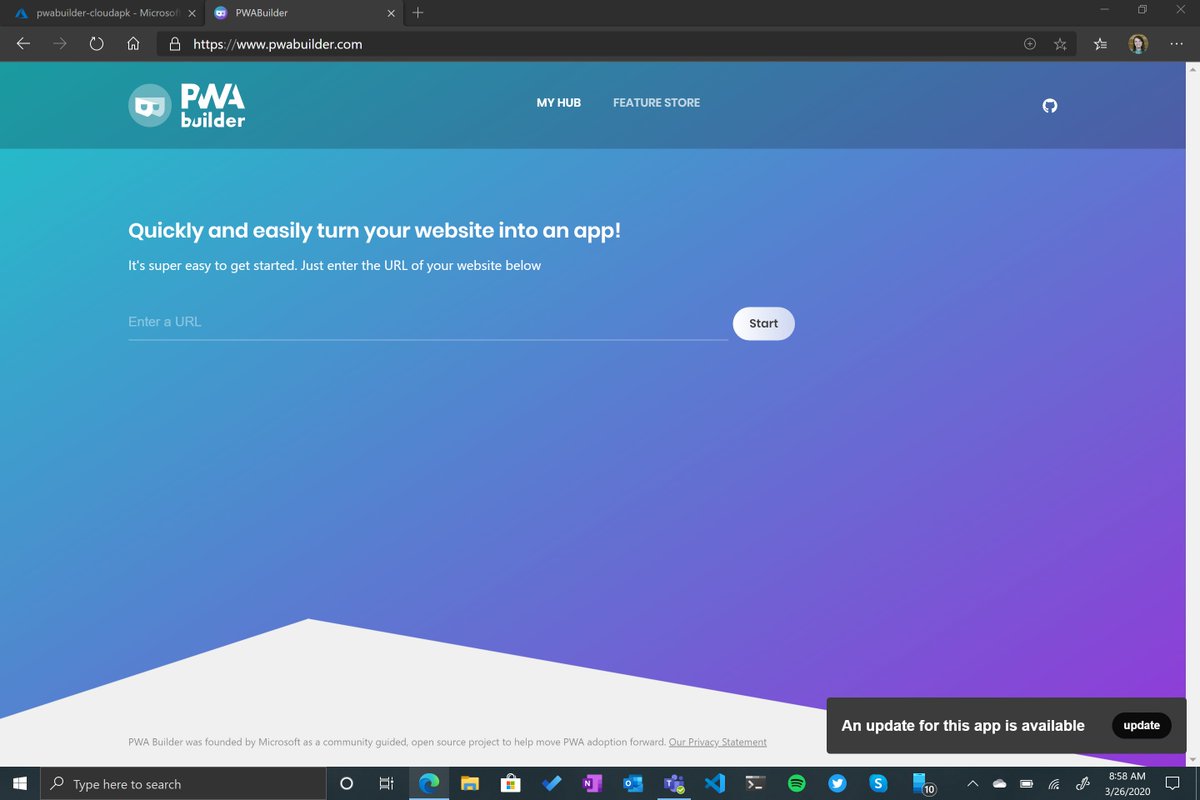Expand hidden system tray icons chevron
The image size is (1200, 800).
(972, 784)
